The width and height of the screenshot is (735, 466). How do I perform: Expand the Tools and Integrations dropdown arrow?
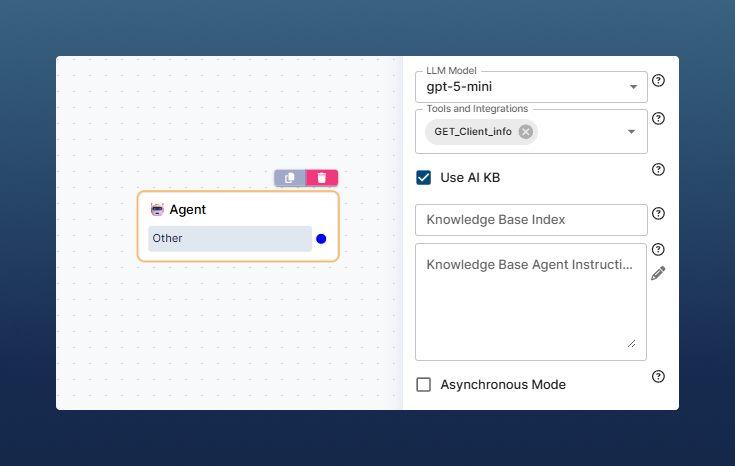(x=632, y=132)
